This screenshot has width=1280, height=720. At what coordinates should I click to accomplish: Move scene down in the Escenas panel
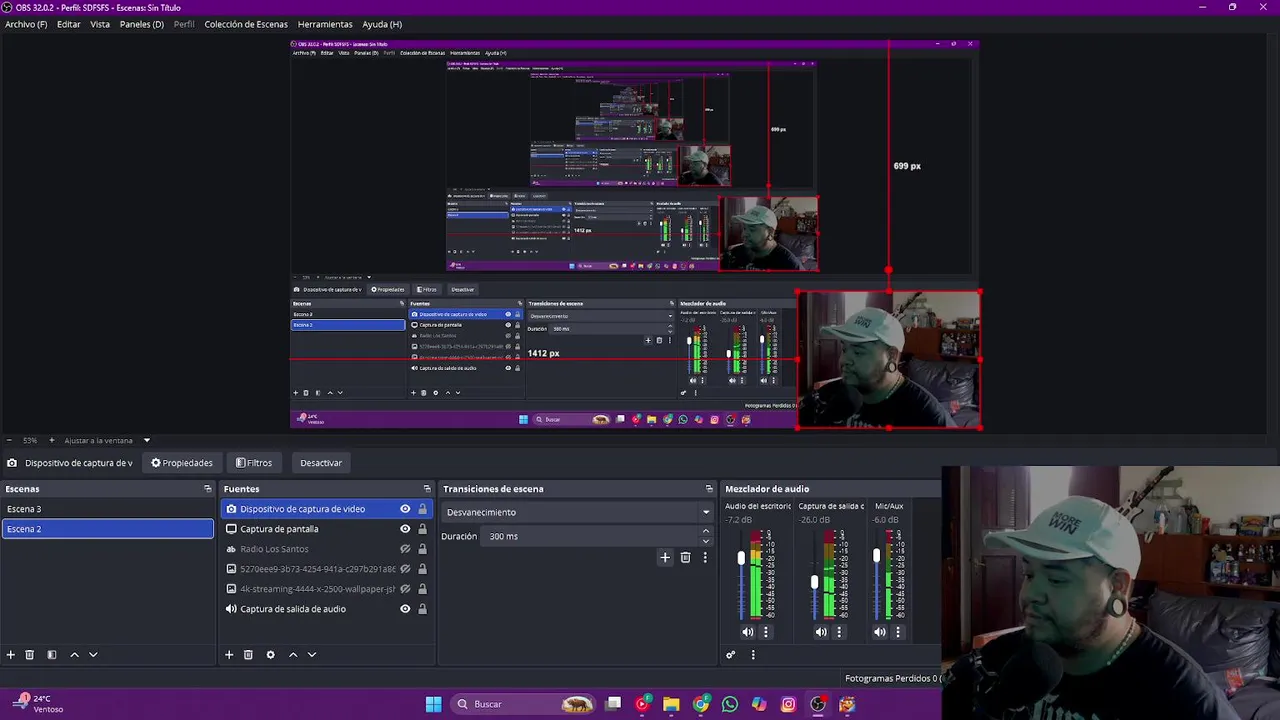[x=93, y=655]
